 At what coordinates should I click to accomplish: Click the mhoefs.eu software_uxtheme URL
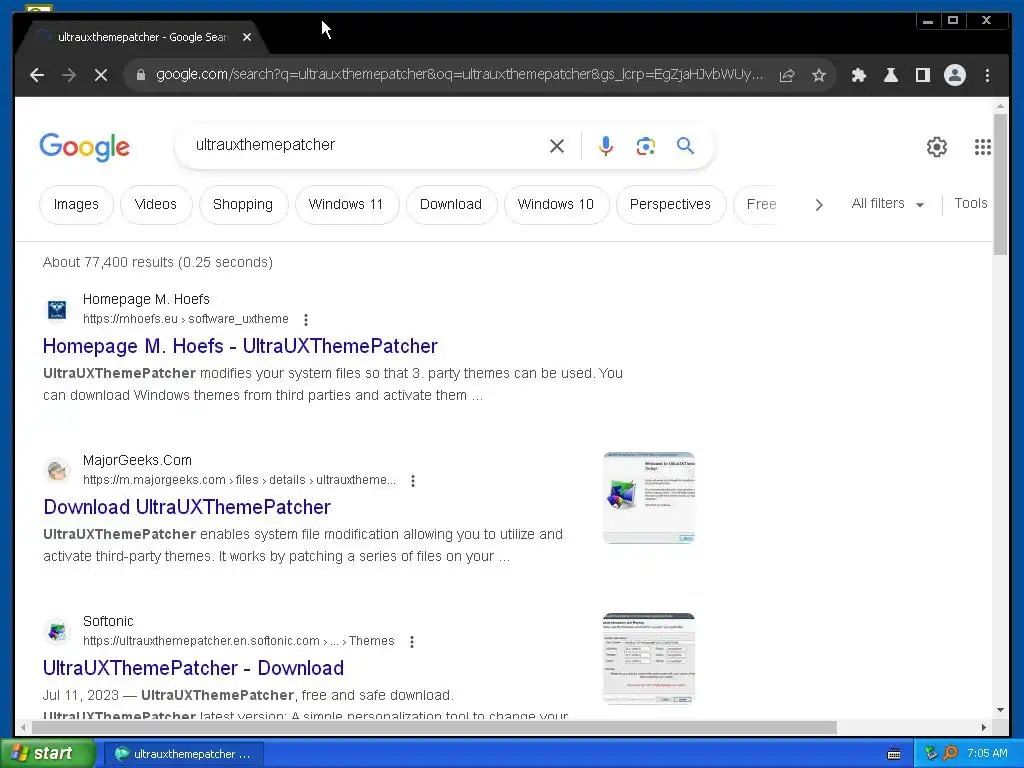coord(185,319)
